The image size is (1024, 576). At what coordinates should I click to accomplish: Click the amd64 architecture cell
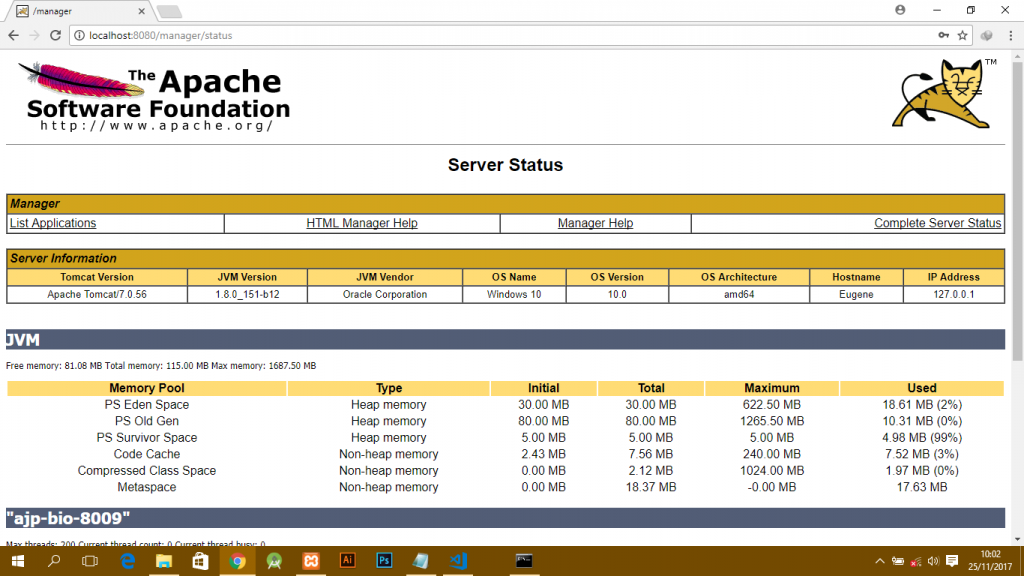click(739, 295)
